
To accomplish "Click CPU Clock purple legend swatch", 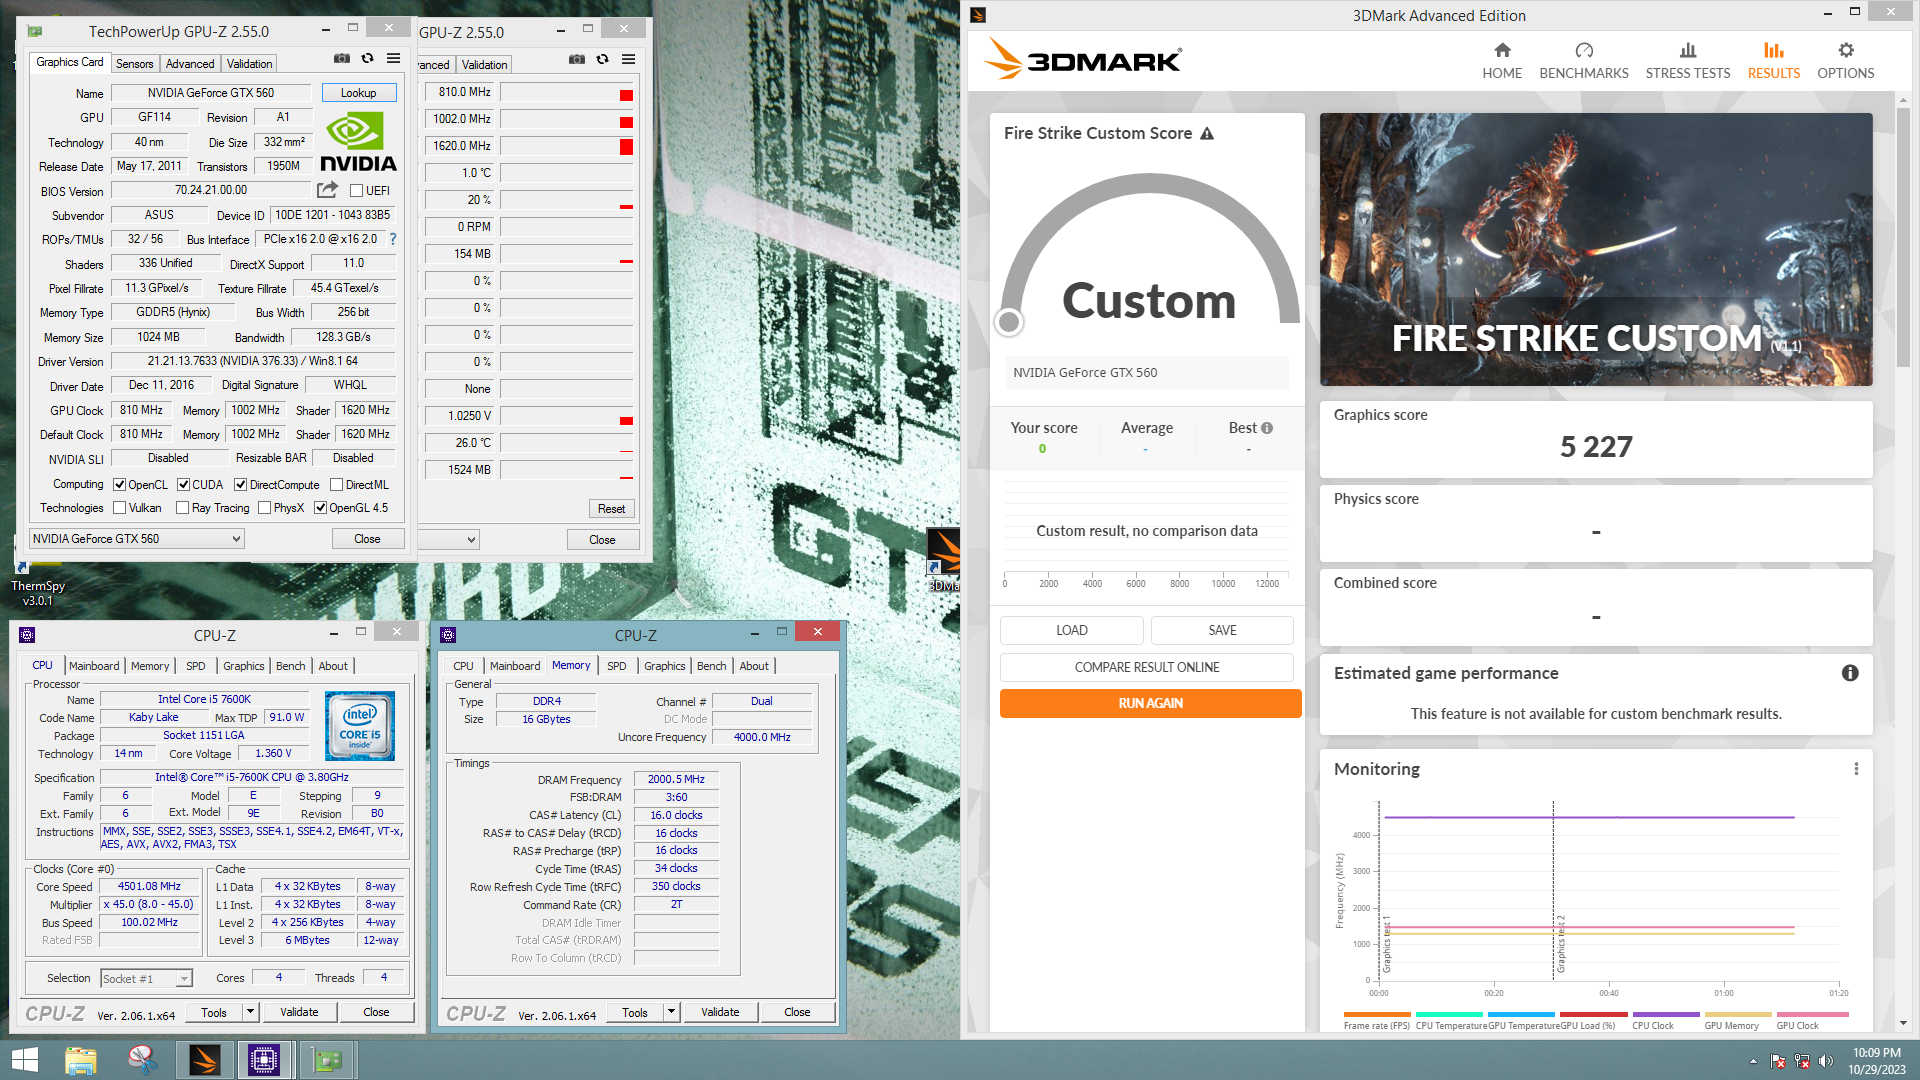I will 1665,1014.
